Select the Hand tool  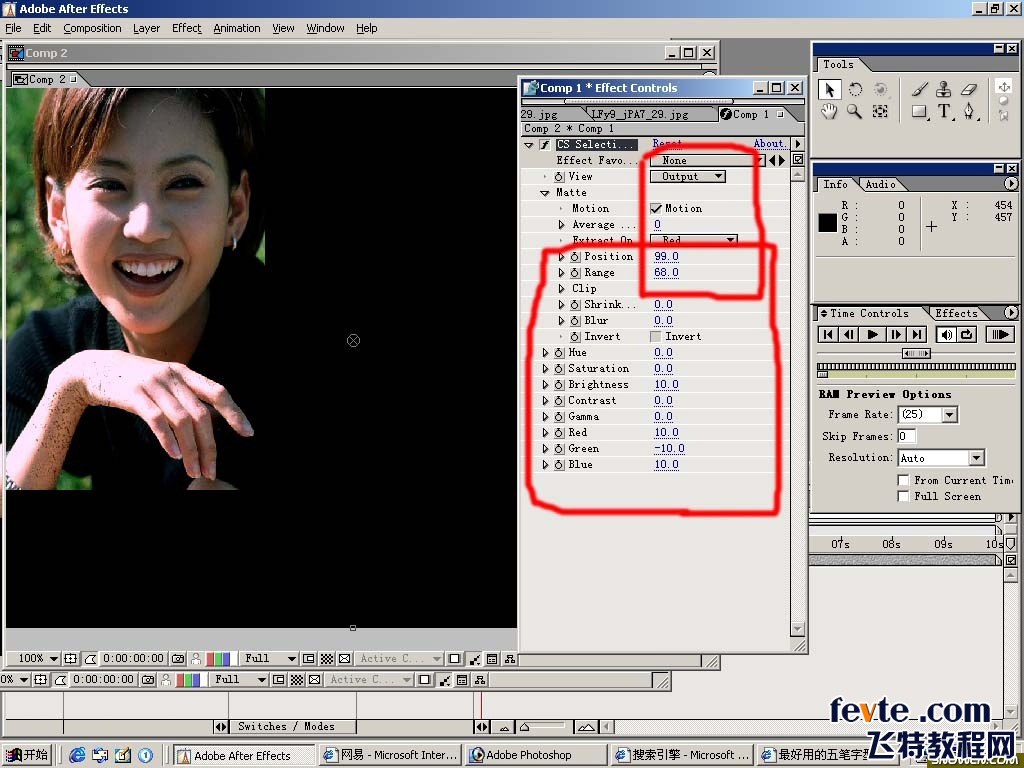(x=829, y=111)
